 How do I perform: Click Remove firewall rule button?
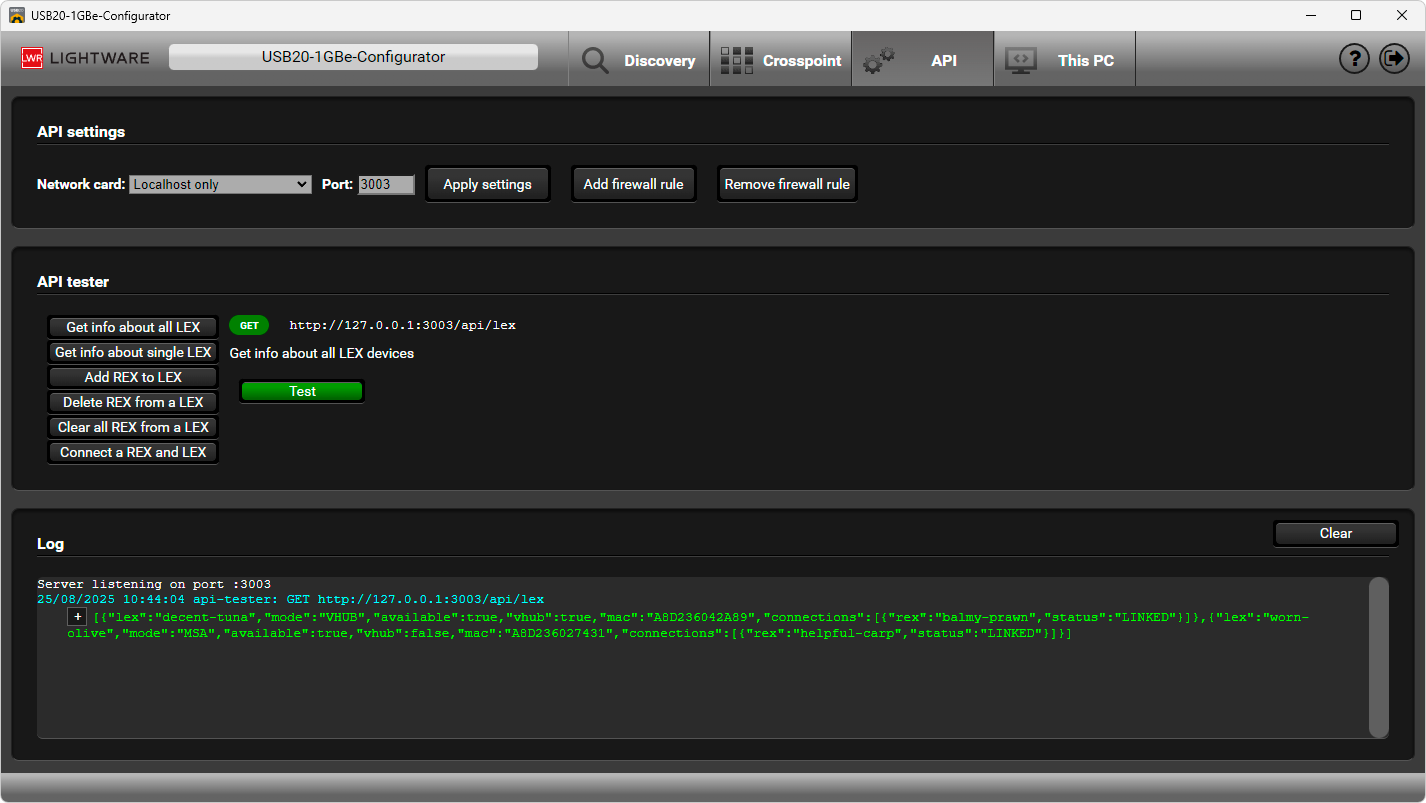pyautogui.click(x=787, y=184)
